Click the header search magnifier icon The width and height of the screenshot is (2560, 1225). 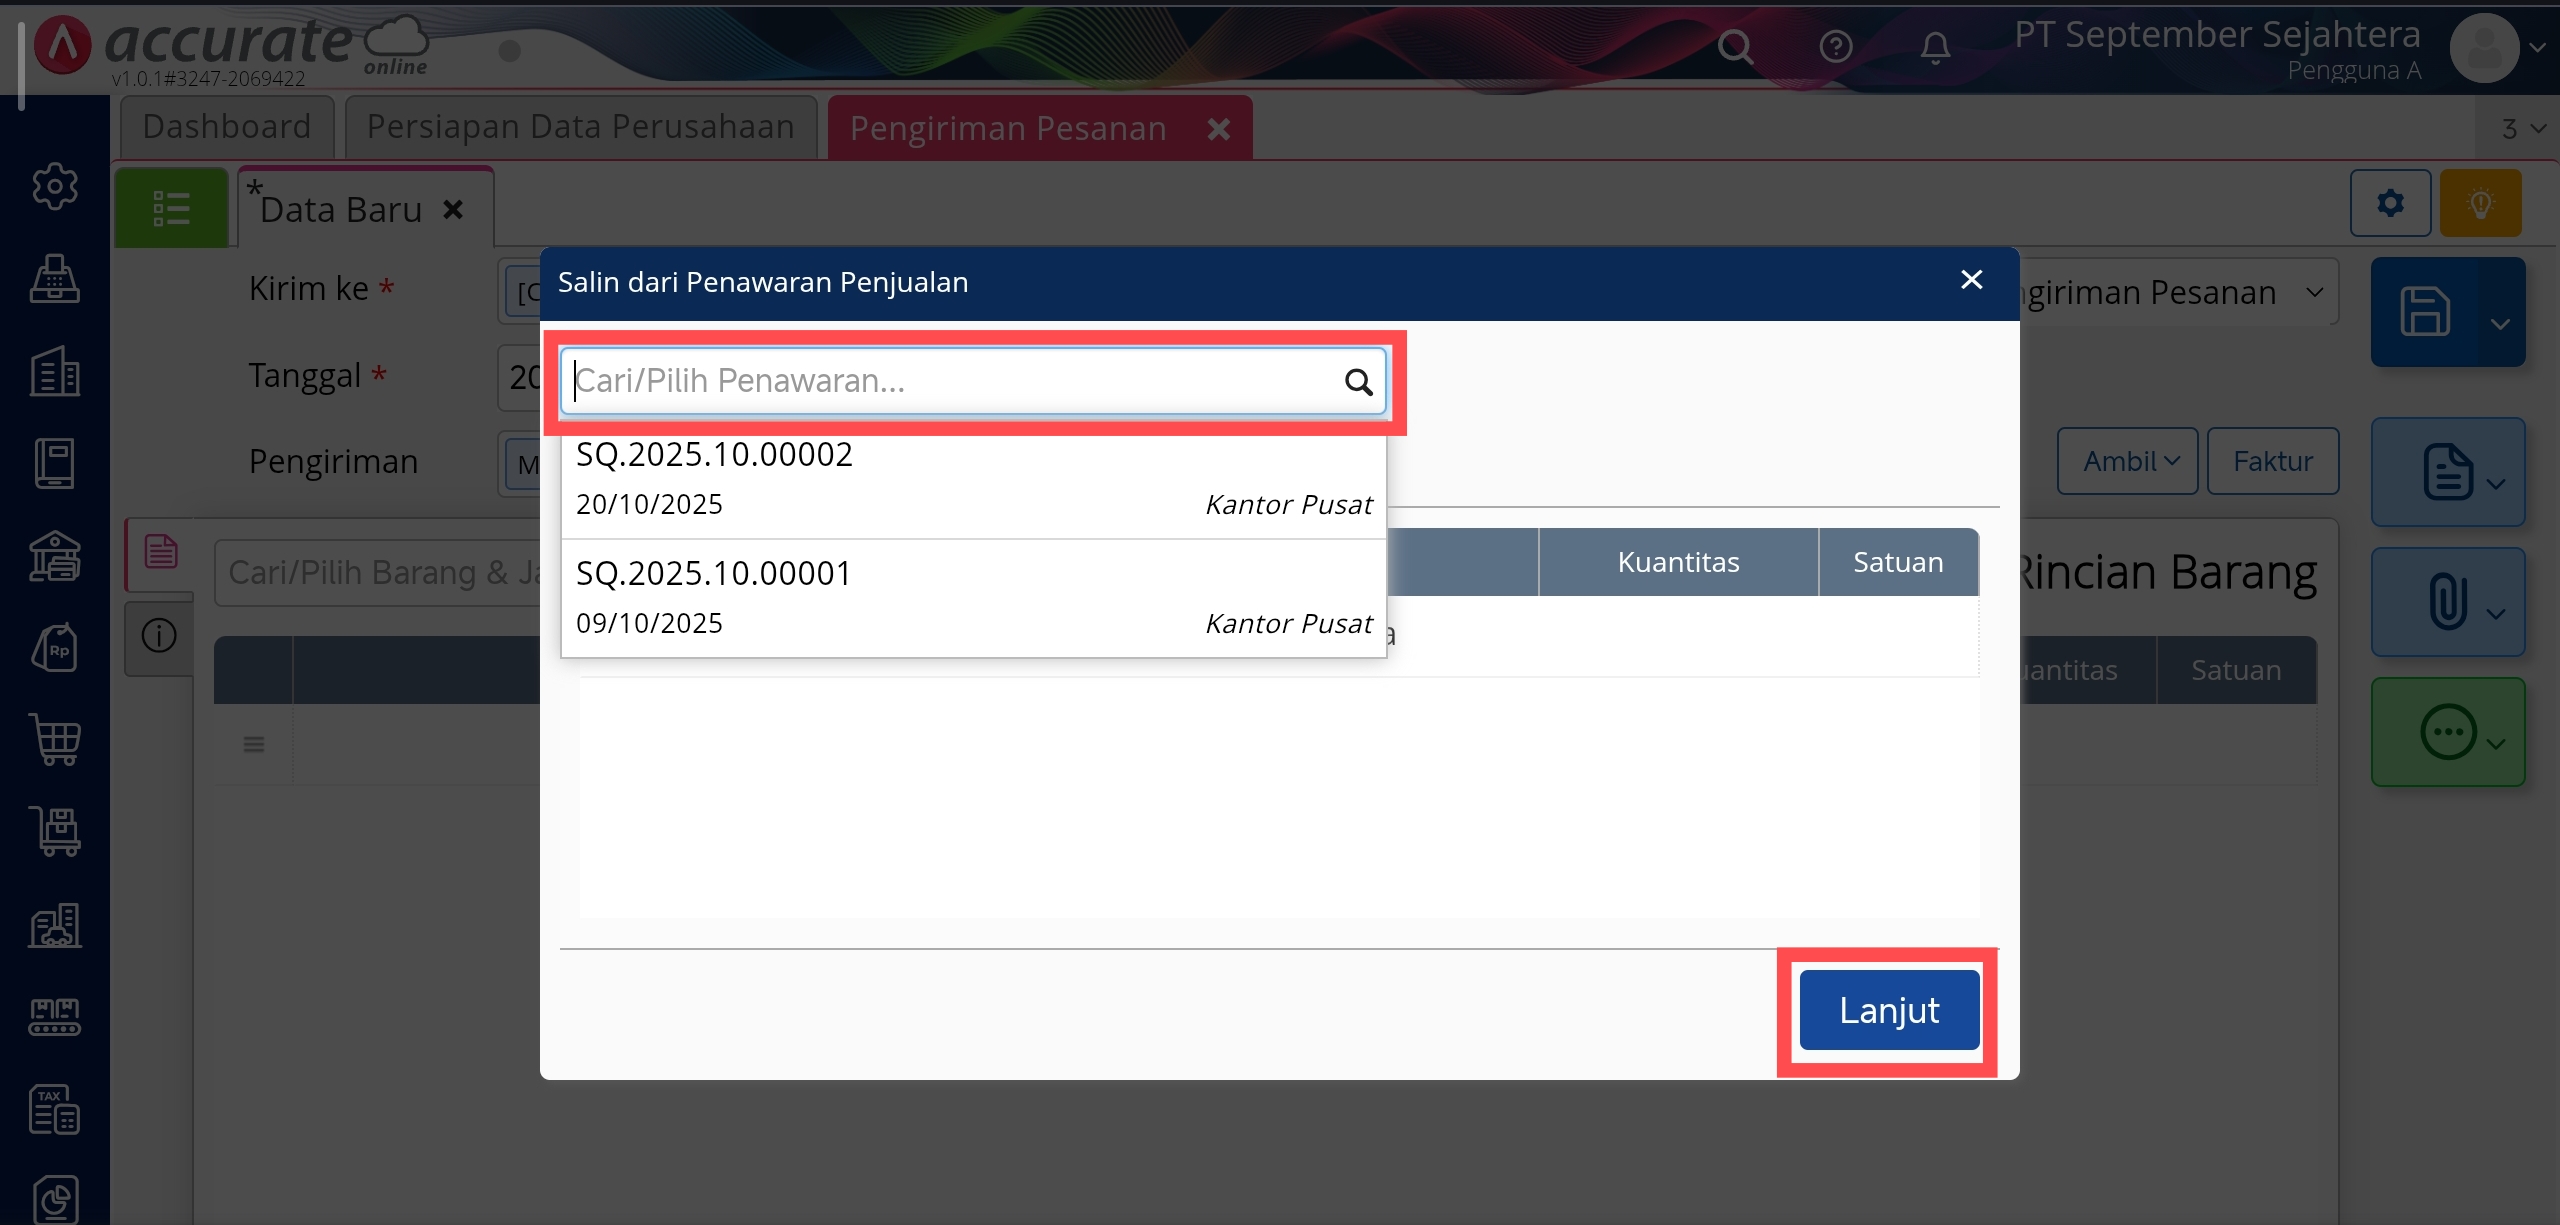point(1736,46)
